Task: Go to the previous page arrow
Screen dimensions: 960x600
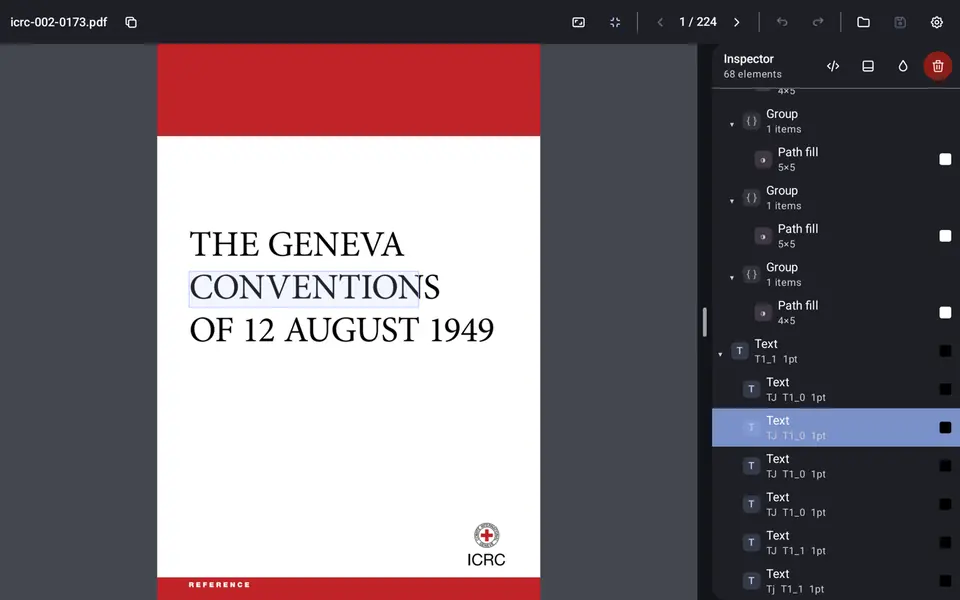Action: coord(660,22)
